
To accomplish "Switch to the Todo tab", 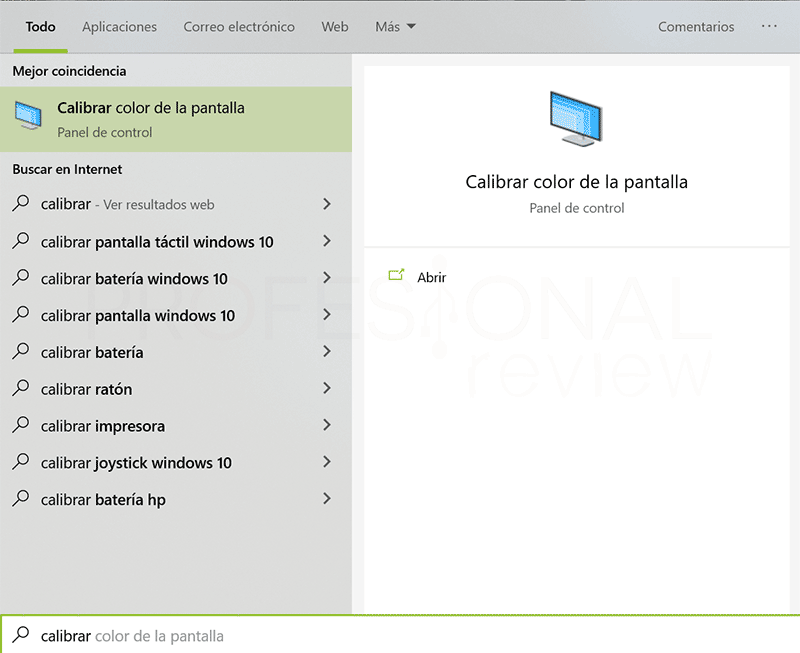I will coord(41,27).
